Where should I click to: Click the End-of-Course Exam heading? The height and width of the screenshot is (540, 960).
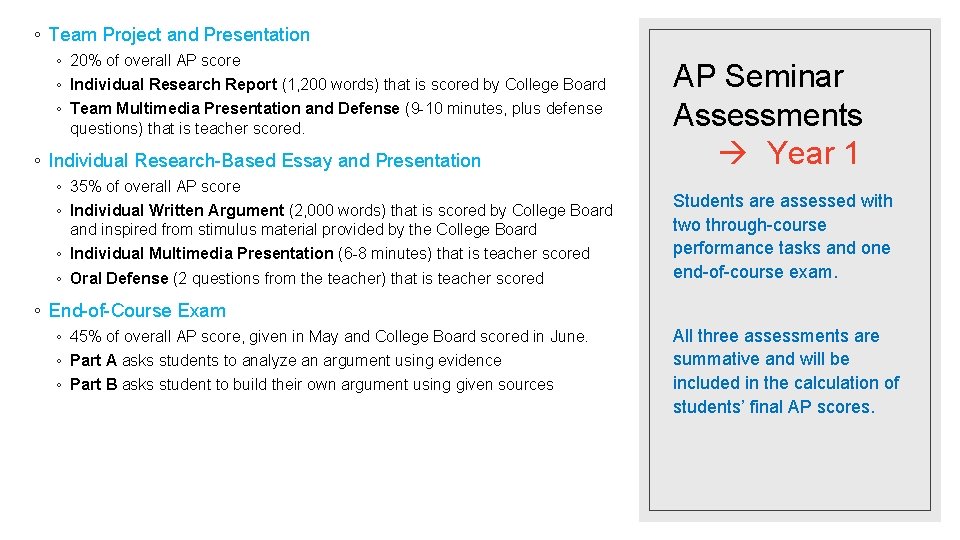pos(137,311)
